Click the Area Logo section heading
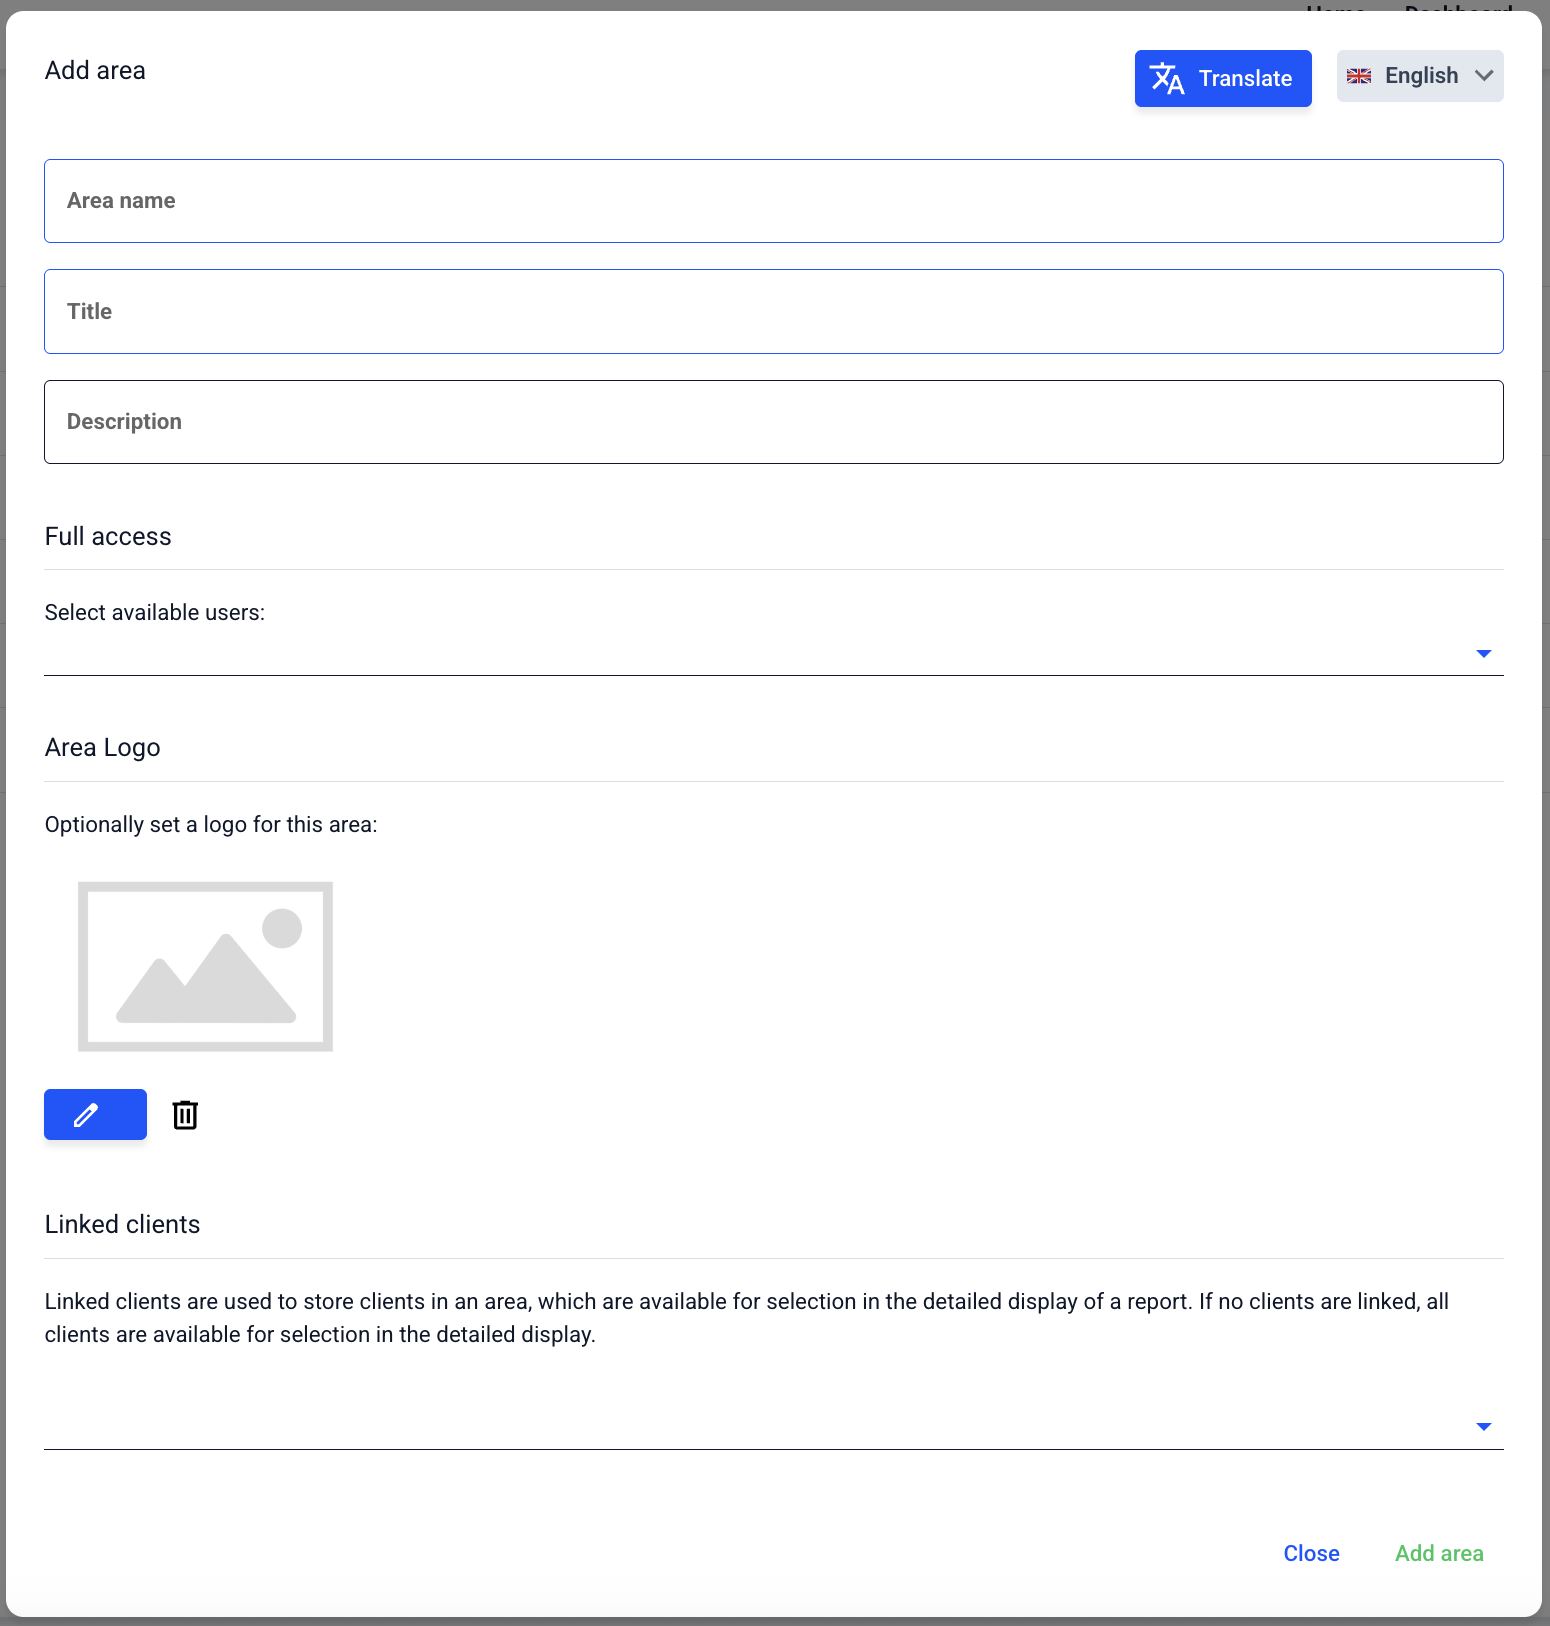This screenshot has height=1626, width=1550. (x=103, y=748)
